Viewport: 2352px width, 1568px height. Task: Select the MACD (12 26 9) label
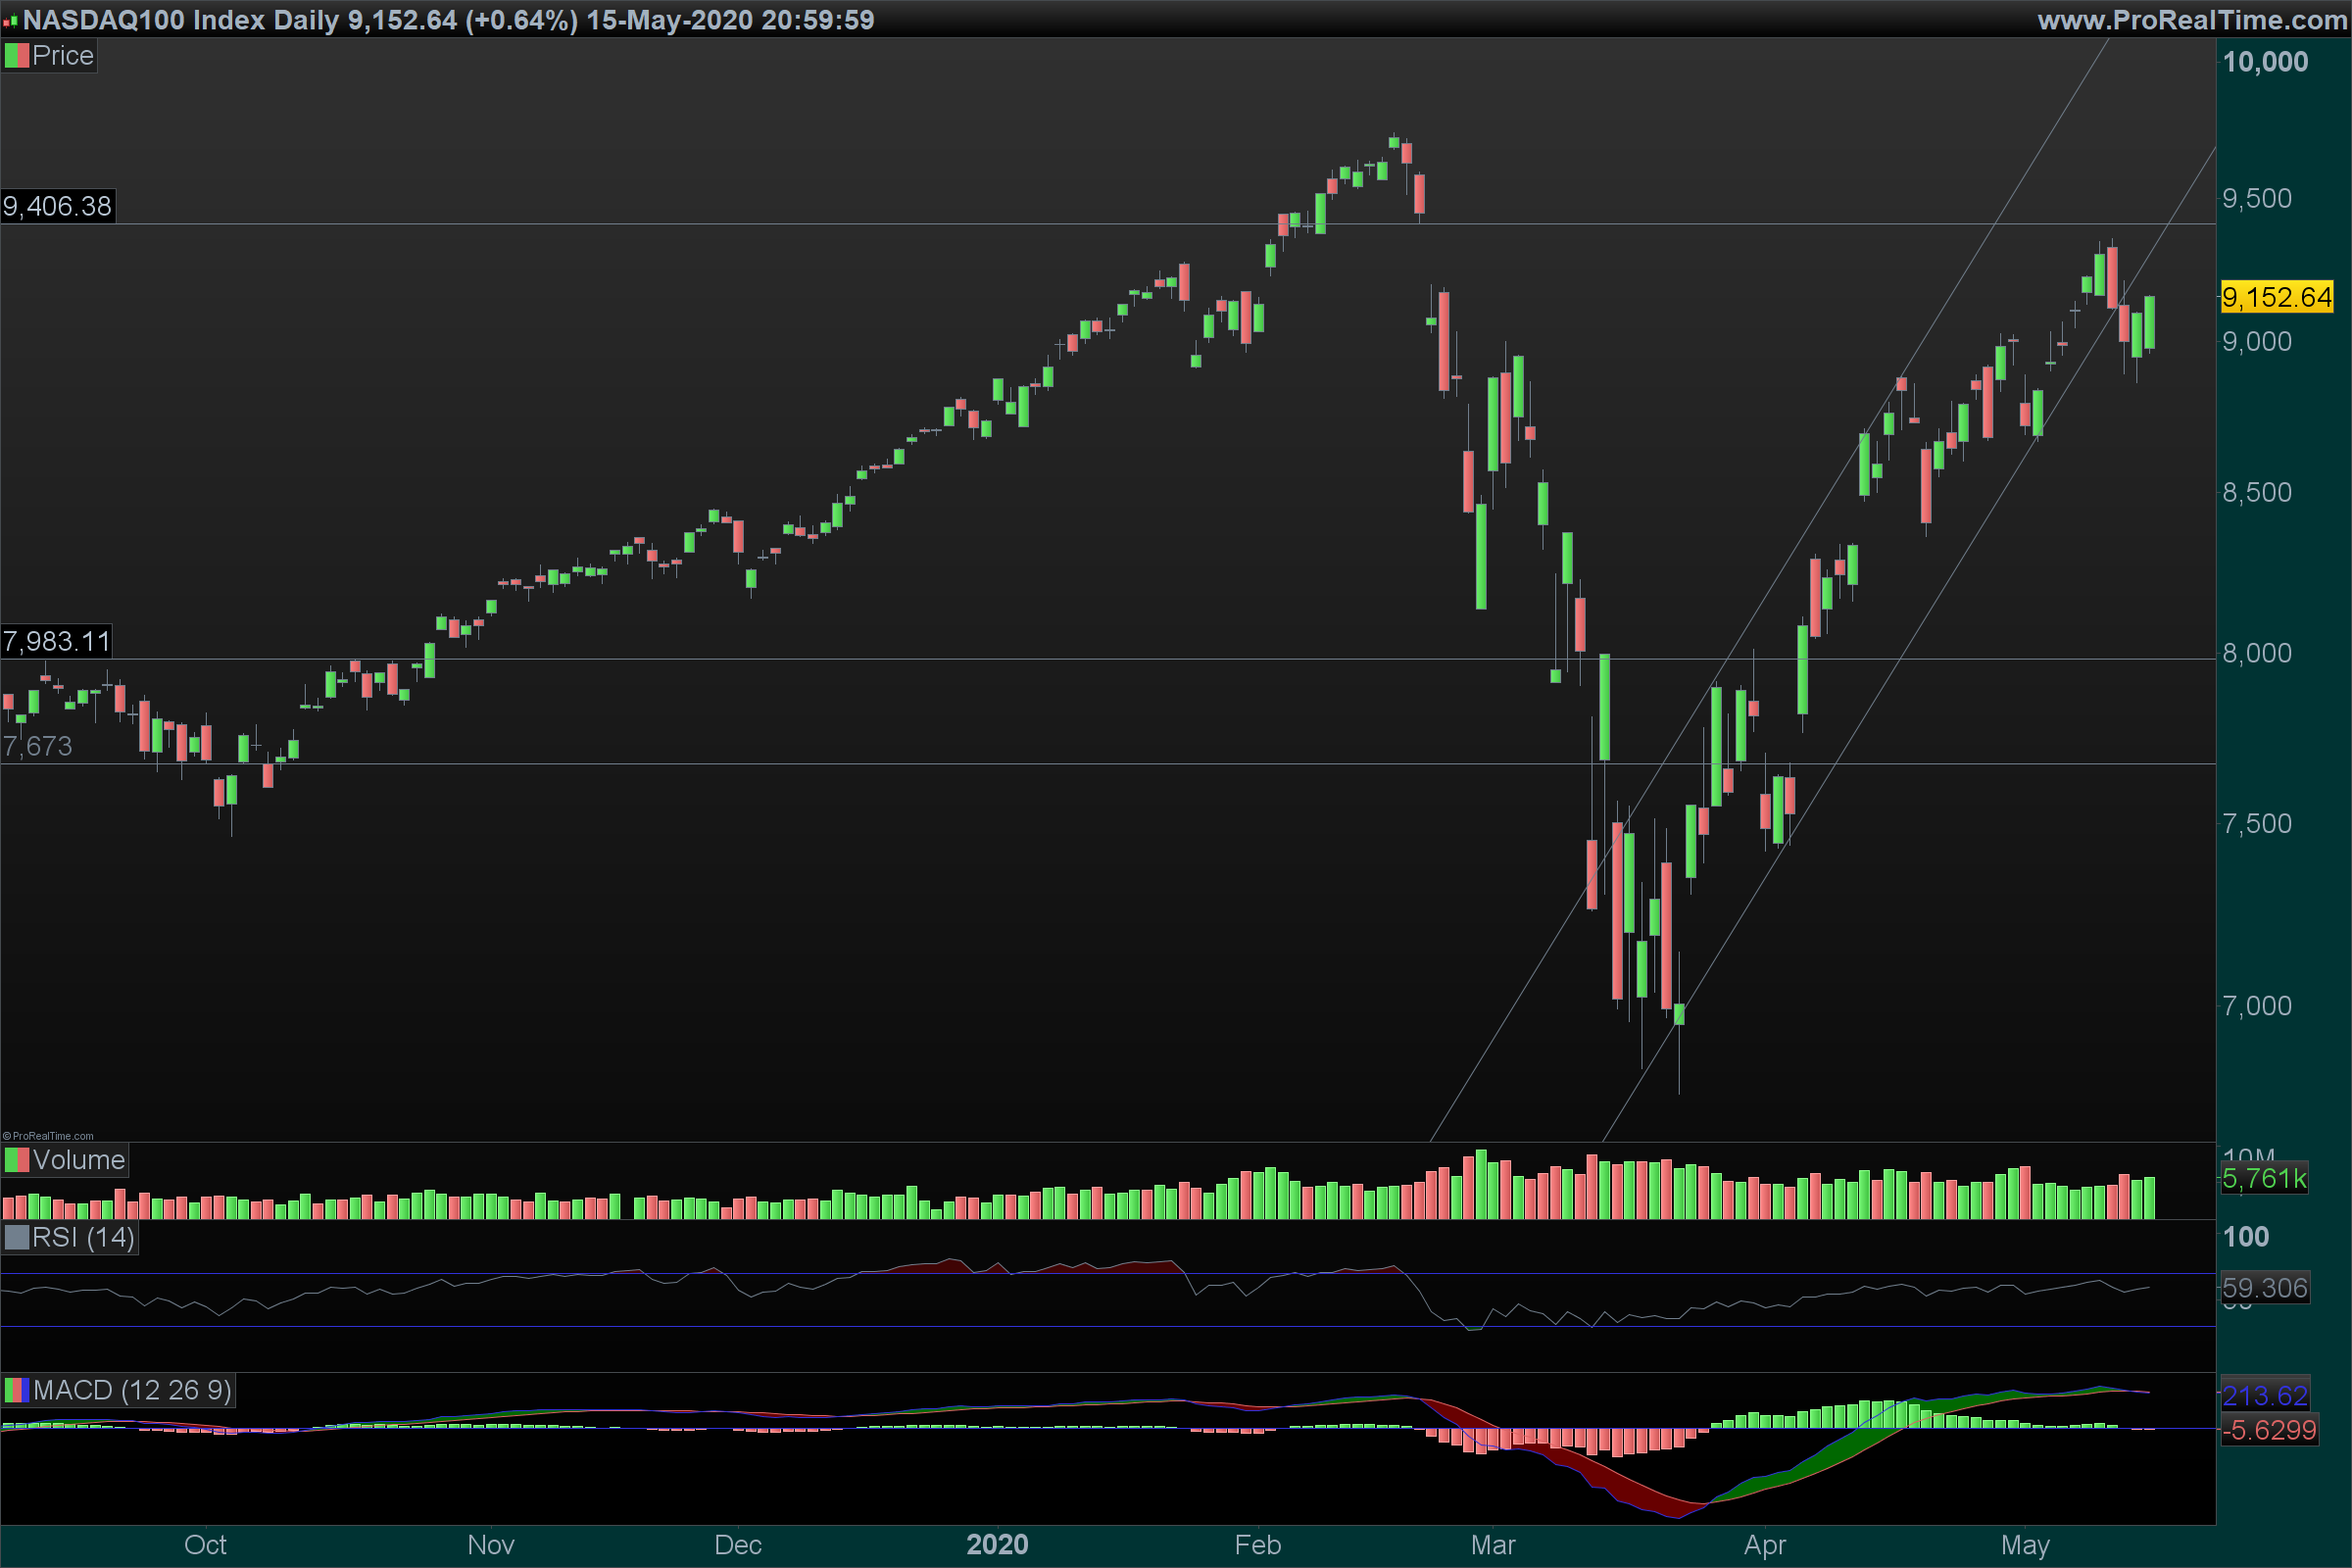(132, 1390)
